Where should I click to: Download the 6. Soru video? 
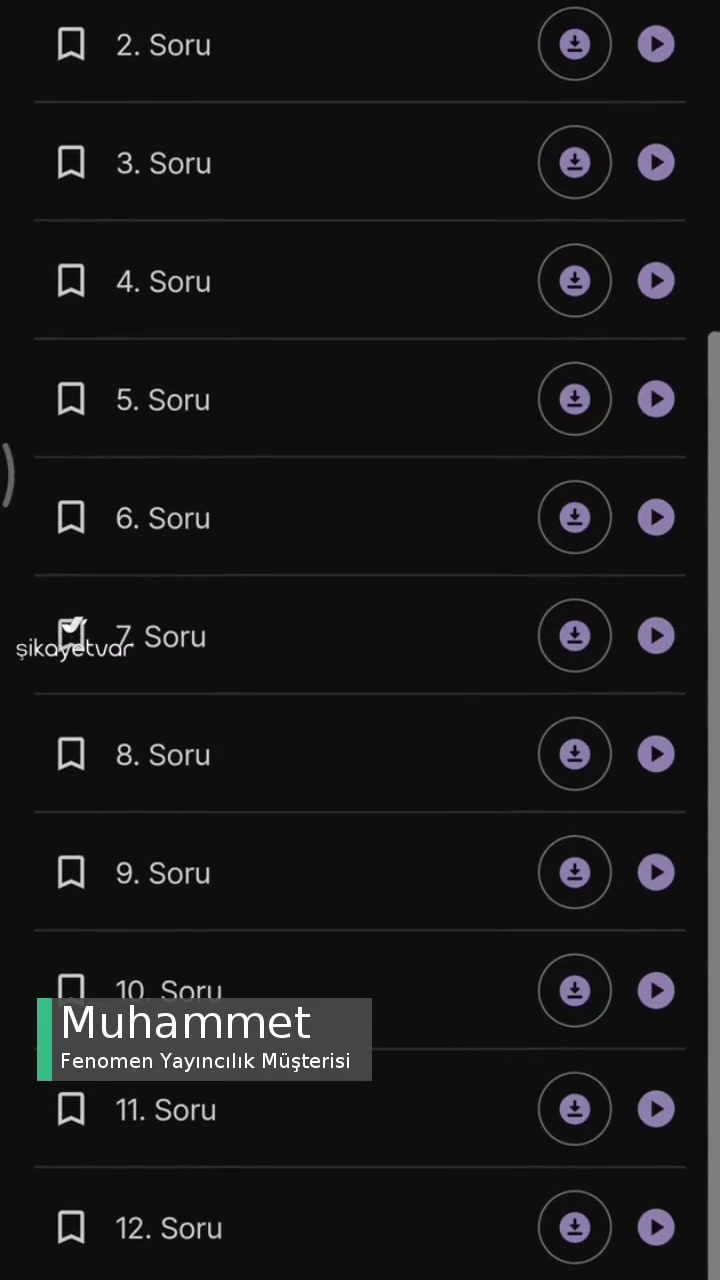[x=574, y=517]
